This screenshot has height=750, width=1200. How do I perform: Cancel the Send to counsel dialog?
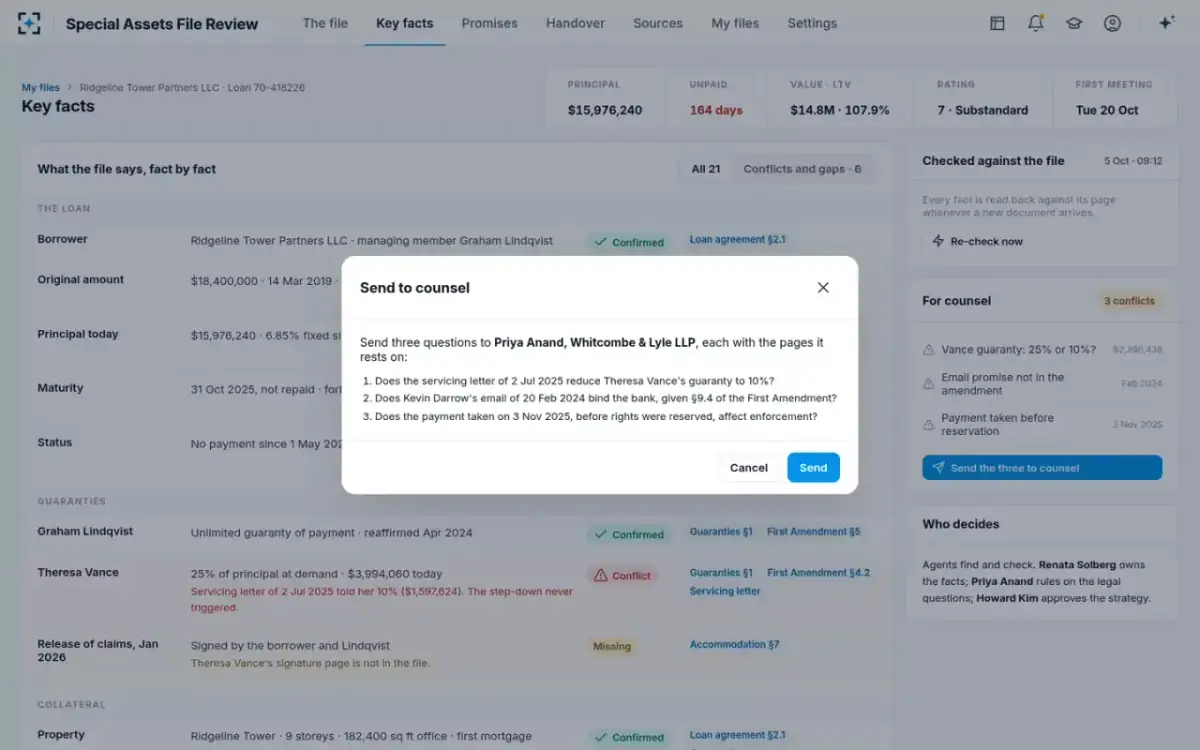pos(749,467)
